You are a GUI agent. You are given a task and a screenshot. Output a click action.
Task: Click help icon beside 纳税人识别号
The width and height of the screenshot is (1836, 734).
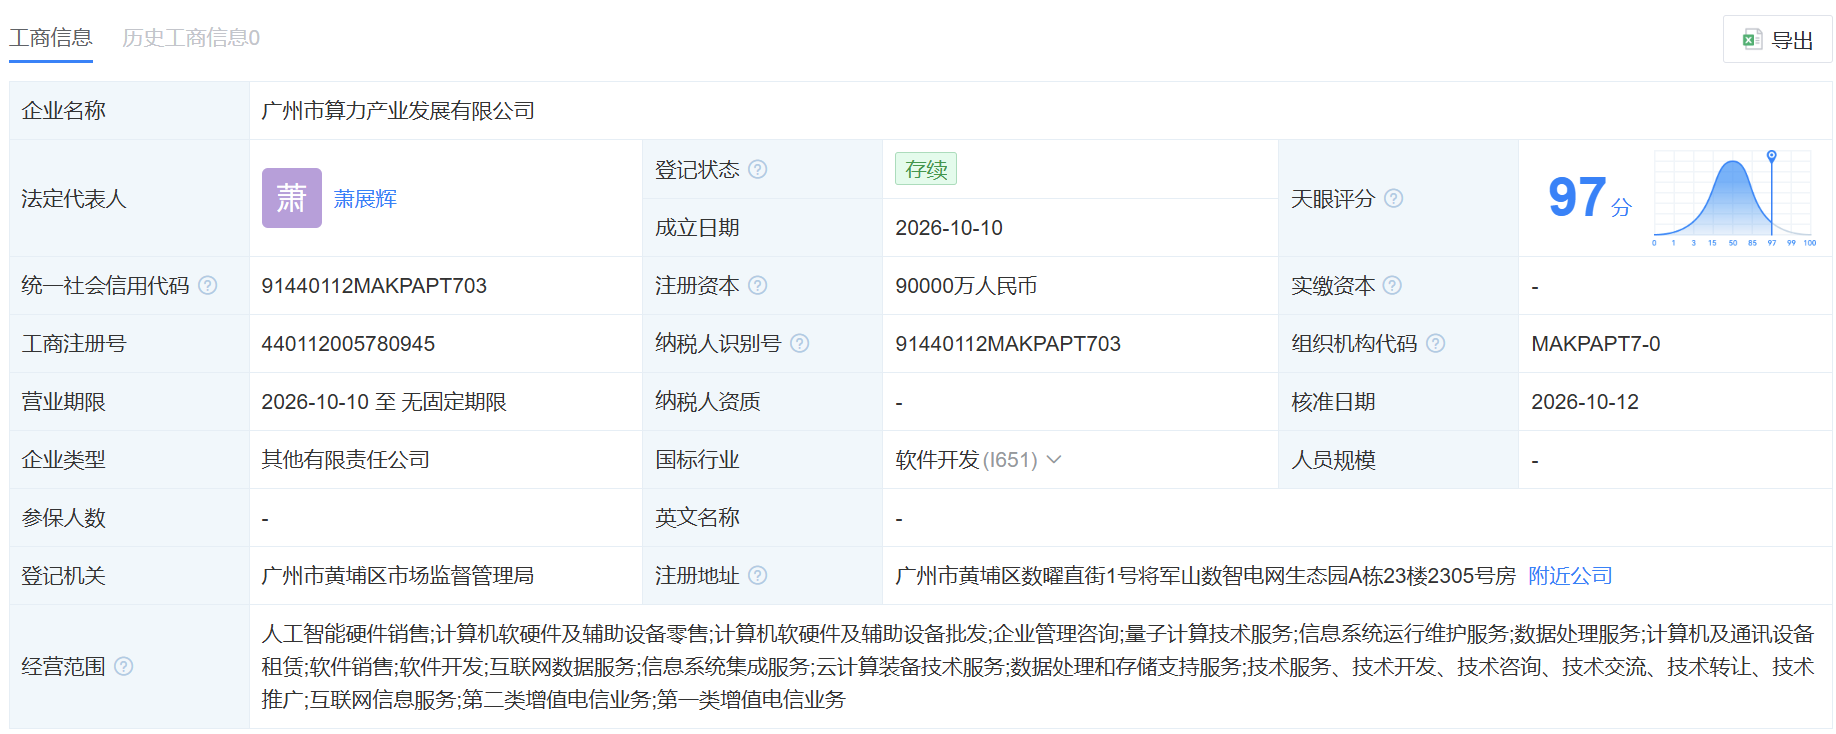800,343
